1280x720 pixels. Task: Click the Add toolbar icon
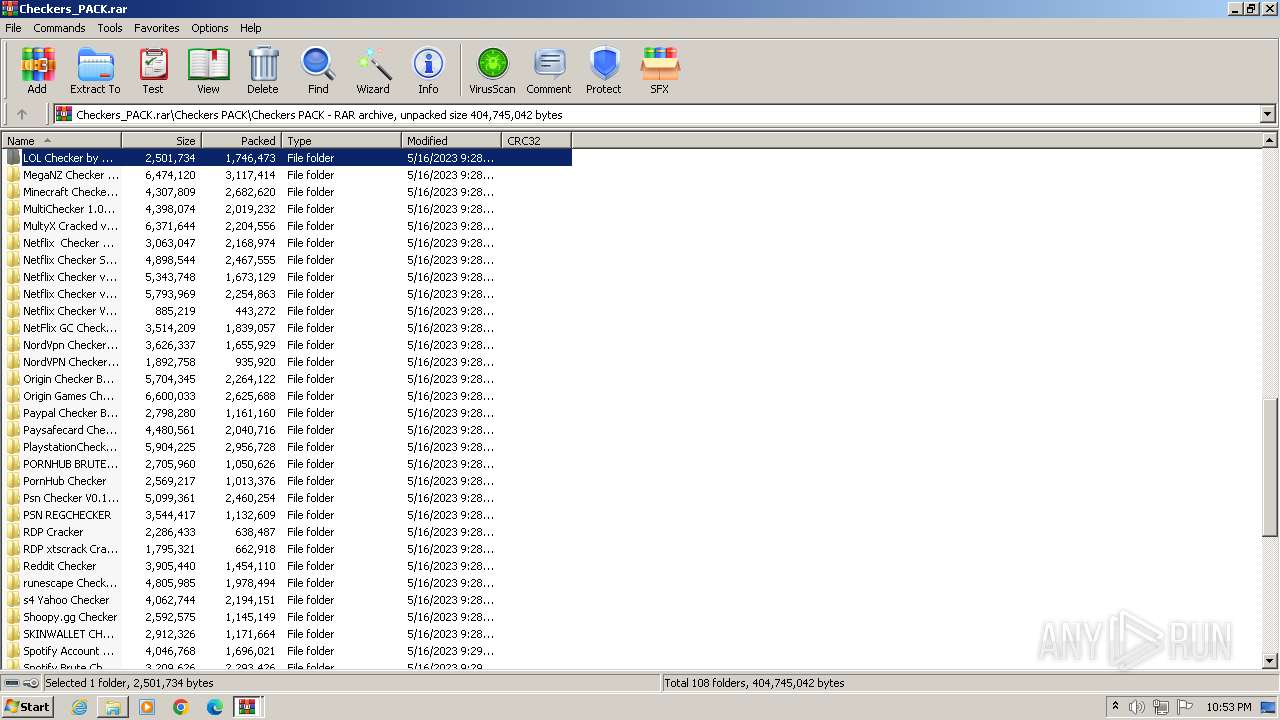(37, 71)
